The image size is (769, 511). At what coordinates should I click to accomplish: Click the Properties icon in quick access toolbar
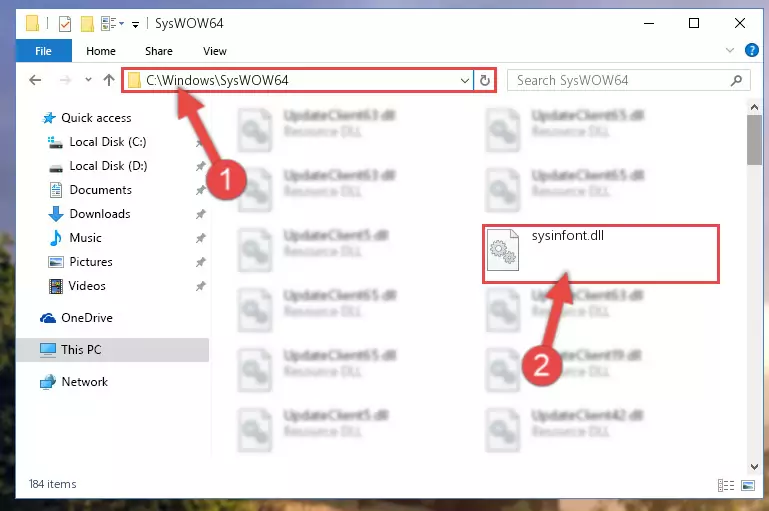pyautogui.click(x=65, y=24)
